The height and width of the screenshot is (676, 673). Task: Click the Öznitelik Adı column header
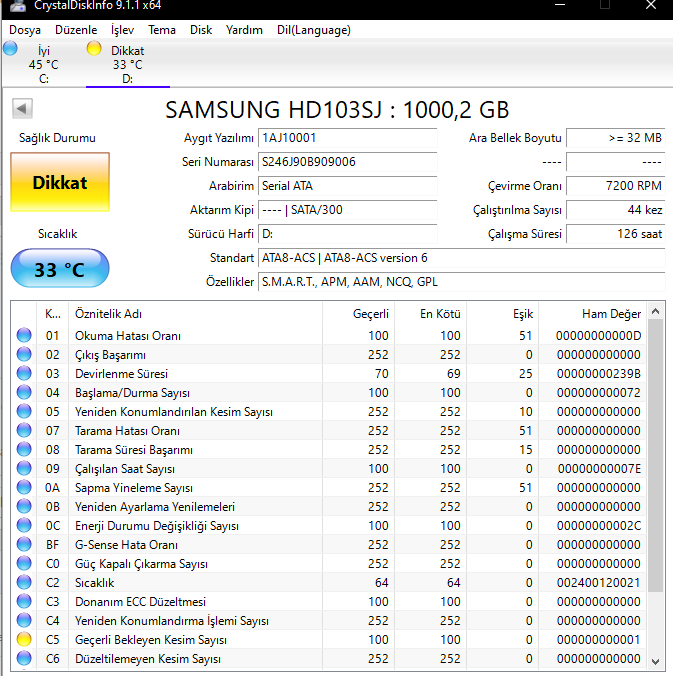[x=108, y=313]
